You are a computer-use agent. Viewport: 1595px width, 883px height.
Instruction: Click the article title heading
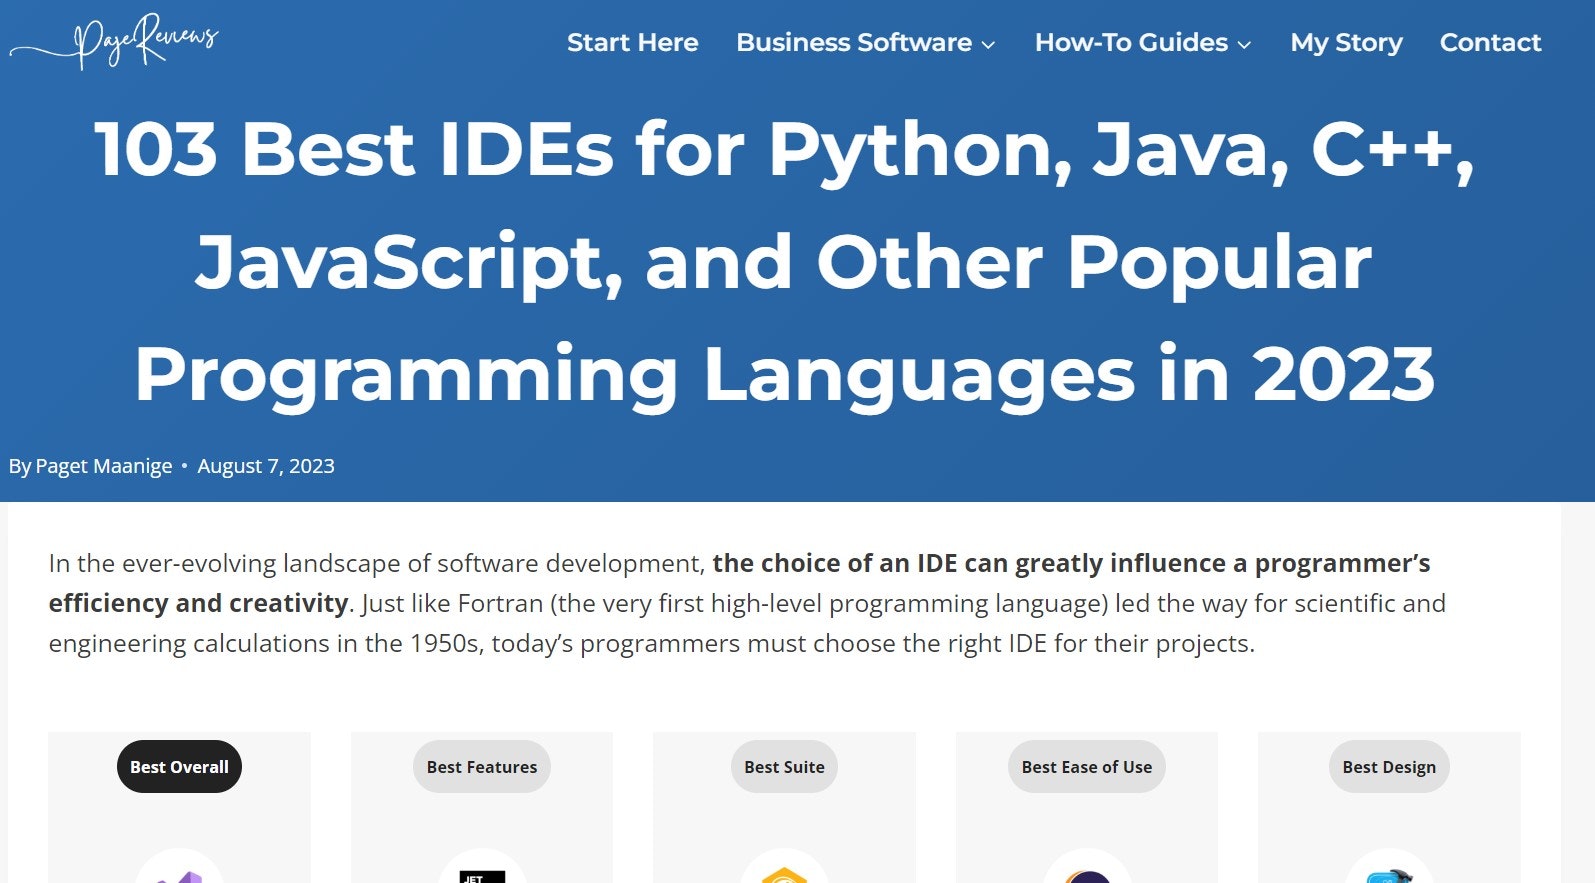point(785,262)
